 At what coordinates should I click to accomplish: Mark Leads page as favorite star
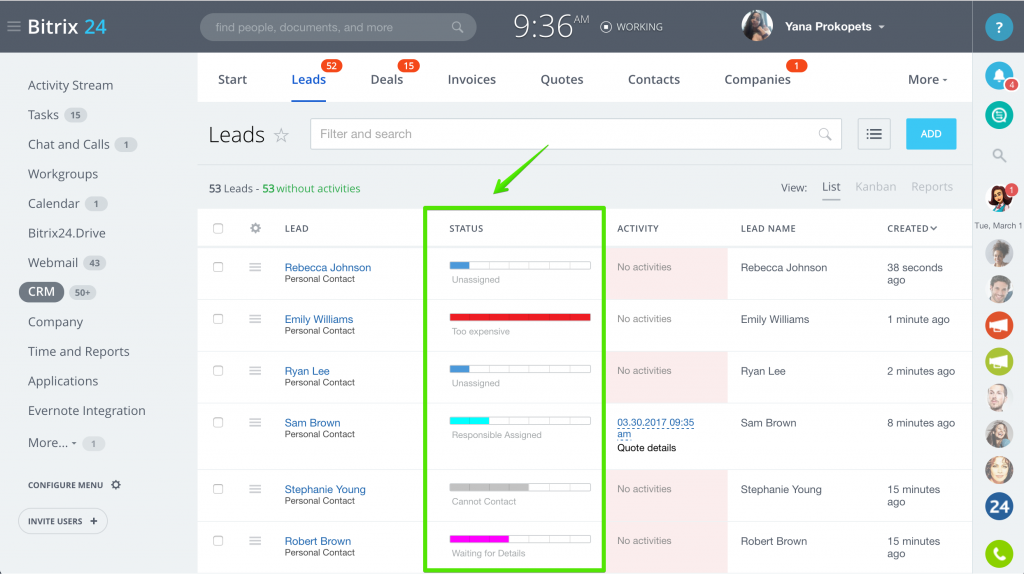[x=281, y=135]
